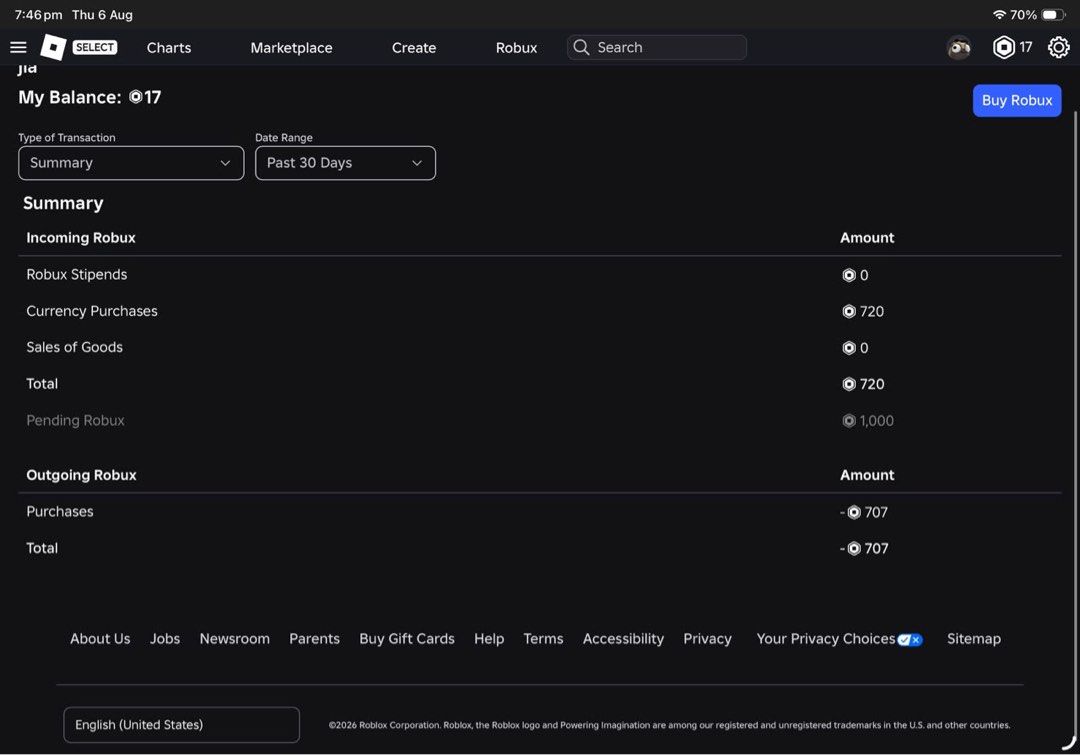The image size is (1080, 755).
Task: Click battery indicator in status bar
Action: 1053,14
